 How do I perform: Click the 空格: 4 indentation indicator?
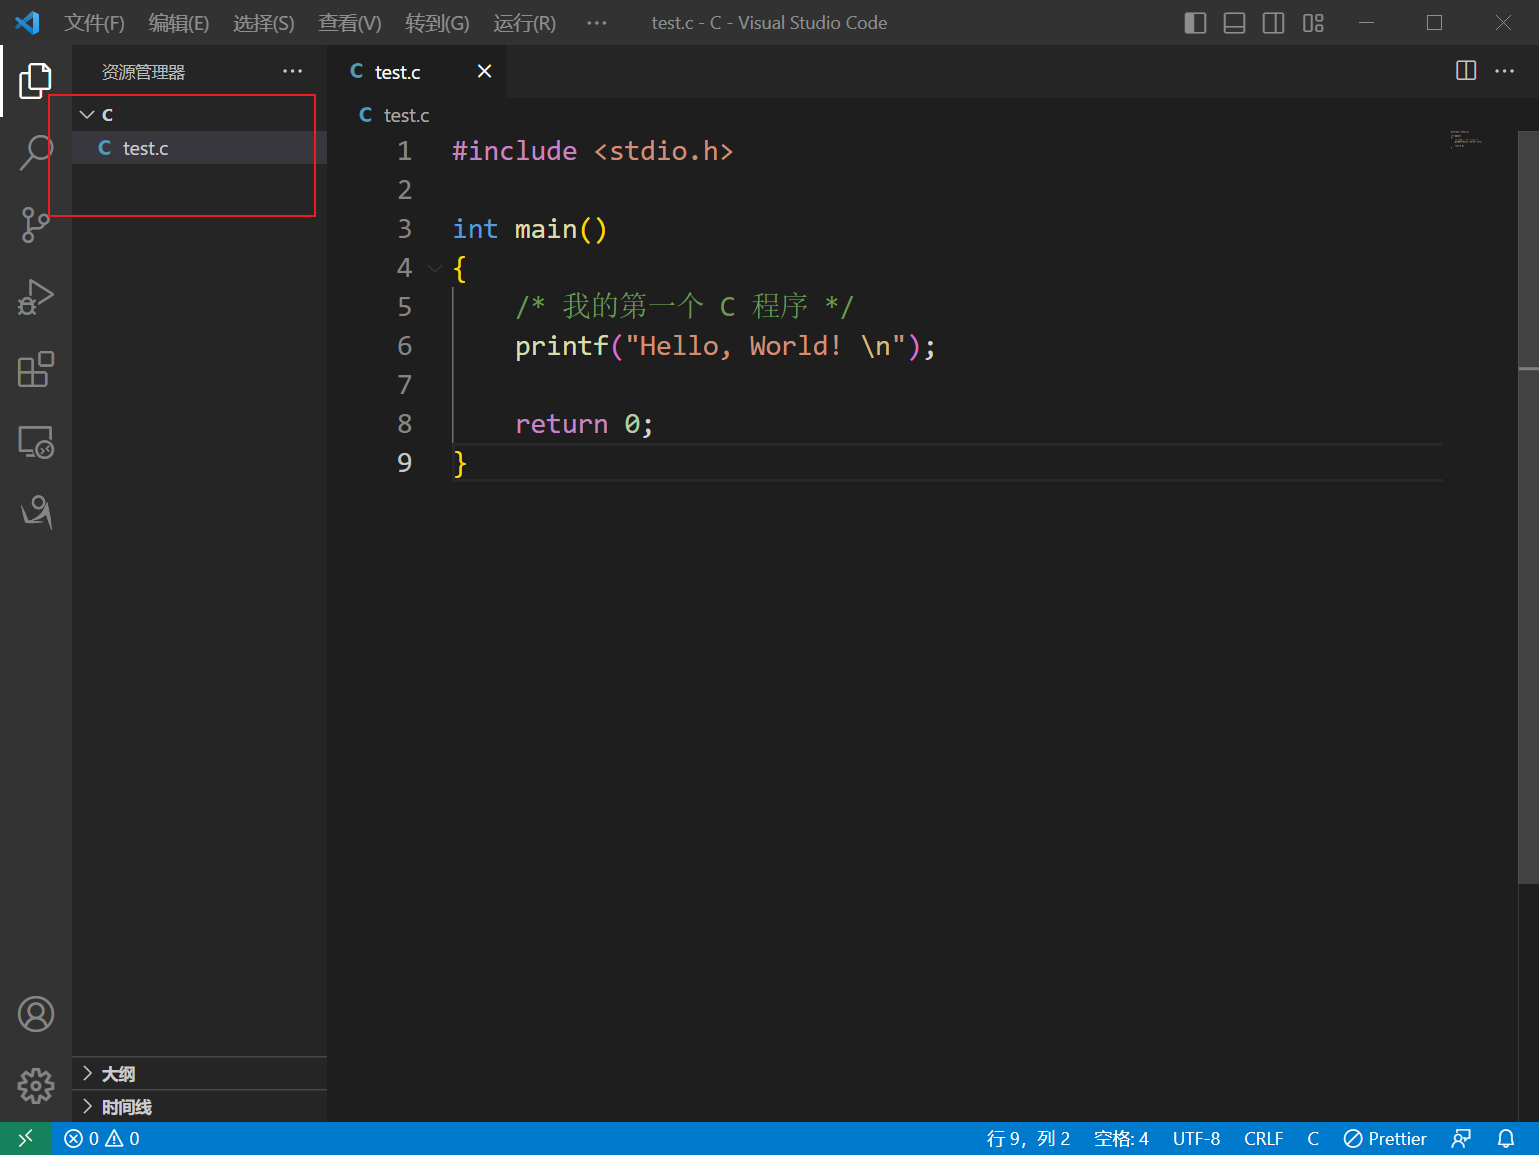(x=1121, y=1138)
